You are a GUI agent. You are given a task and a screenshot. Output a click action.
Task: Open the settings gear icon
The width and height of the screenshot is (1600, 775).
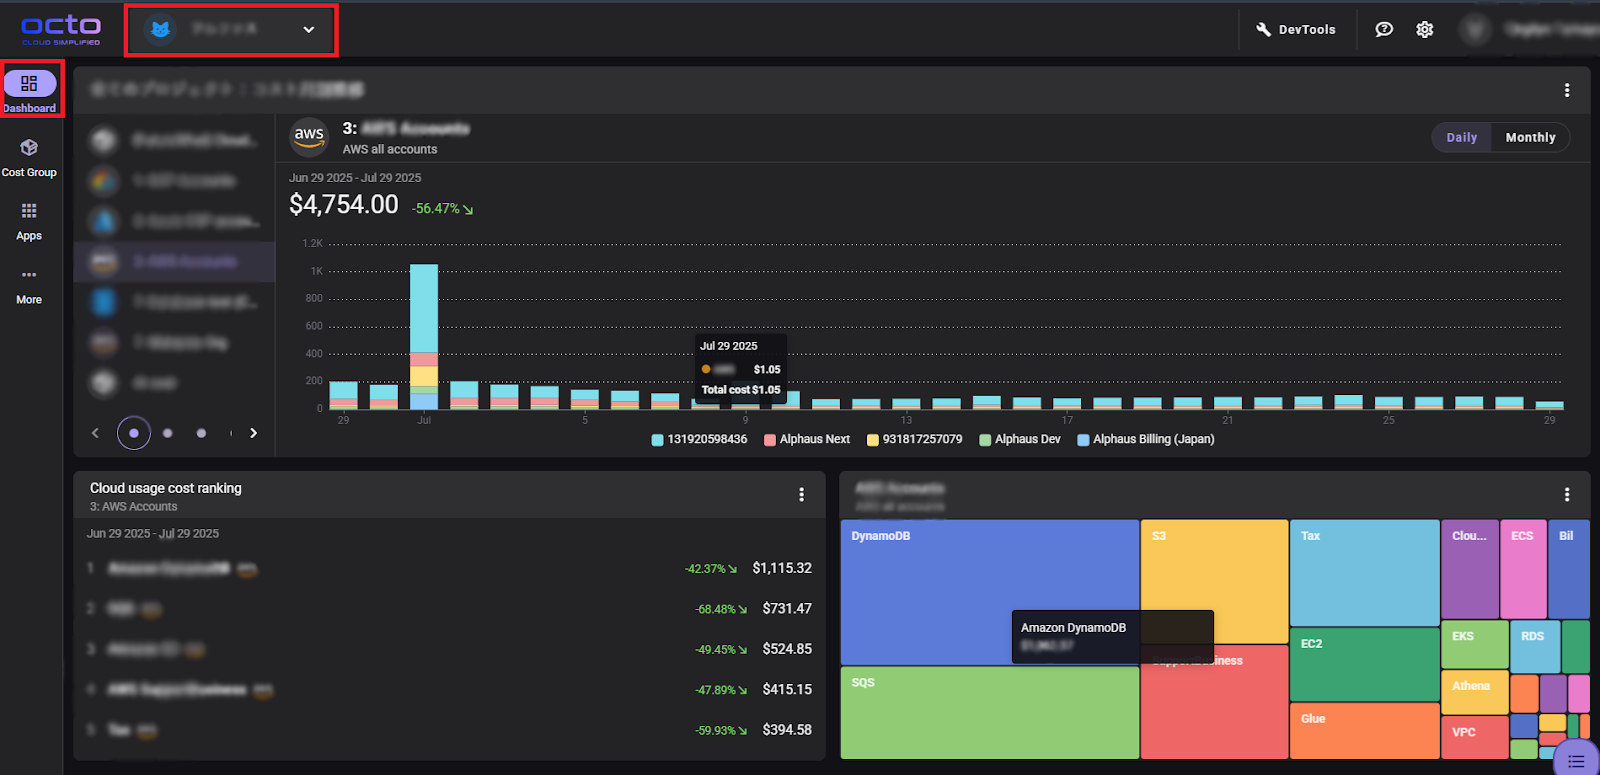click(x=1425, y=29)
